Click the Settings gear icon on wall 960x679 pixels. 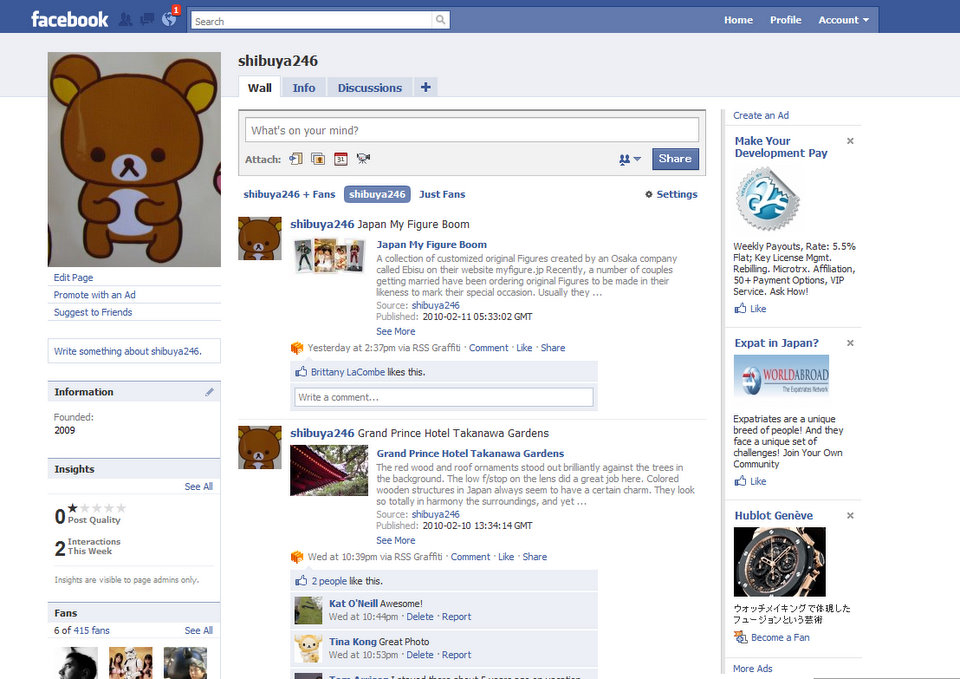coord(648,194)
